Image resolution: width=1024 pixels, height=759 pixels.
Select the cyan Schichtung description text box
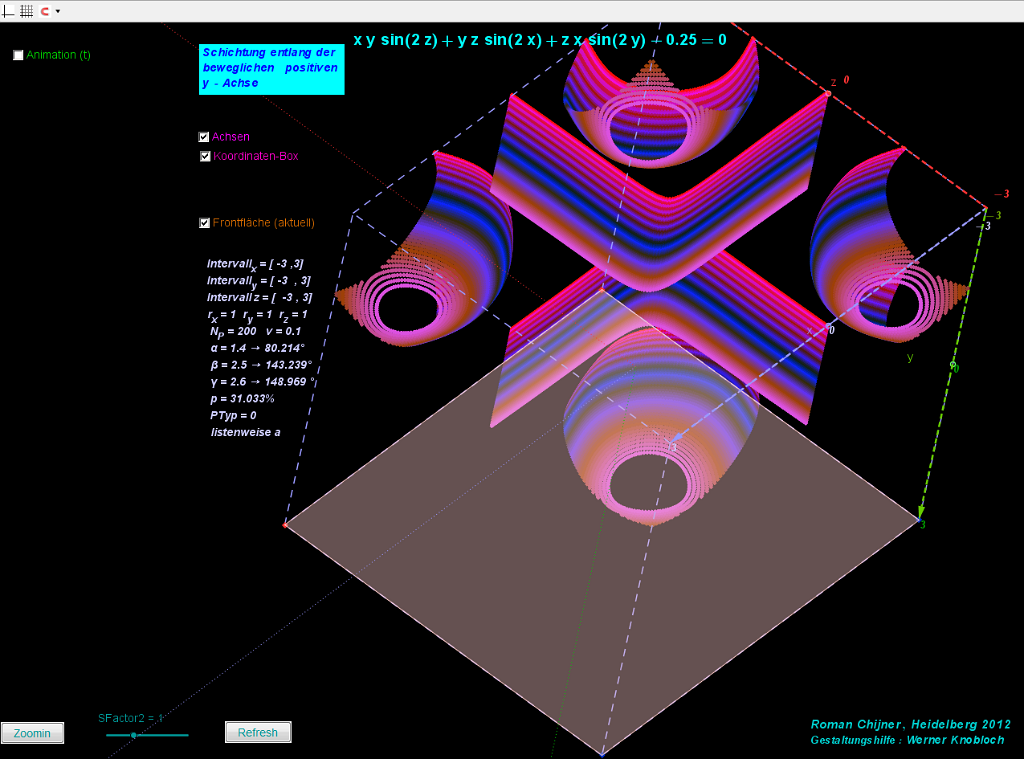point(271,68)
